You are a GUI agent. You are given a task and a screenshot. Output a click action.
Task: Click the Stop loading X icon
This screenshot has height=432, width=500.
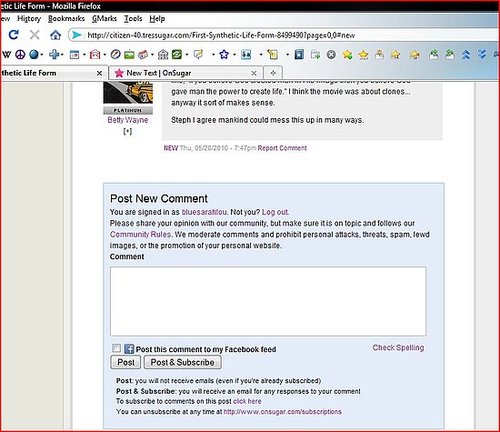(34, 34)
